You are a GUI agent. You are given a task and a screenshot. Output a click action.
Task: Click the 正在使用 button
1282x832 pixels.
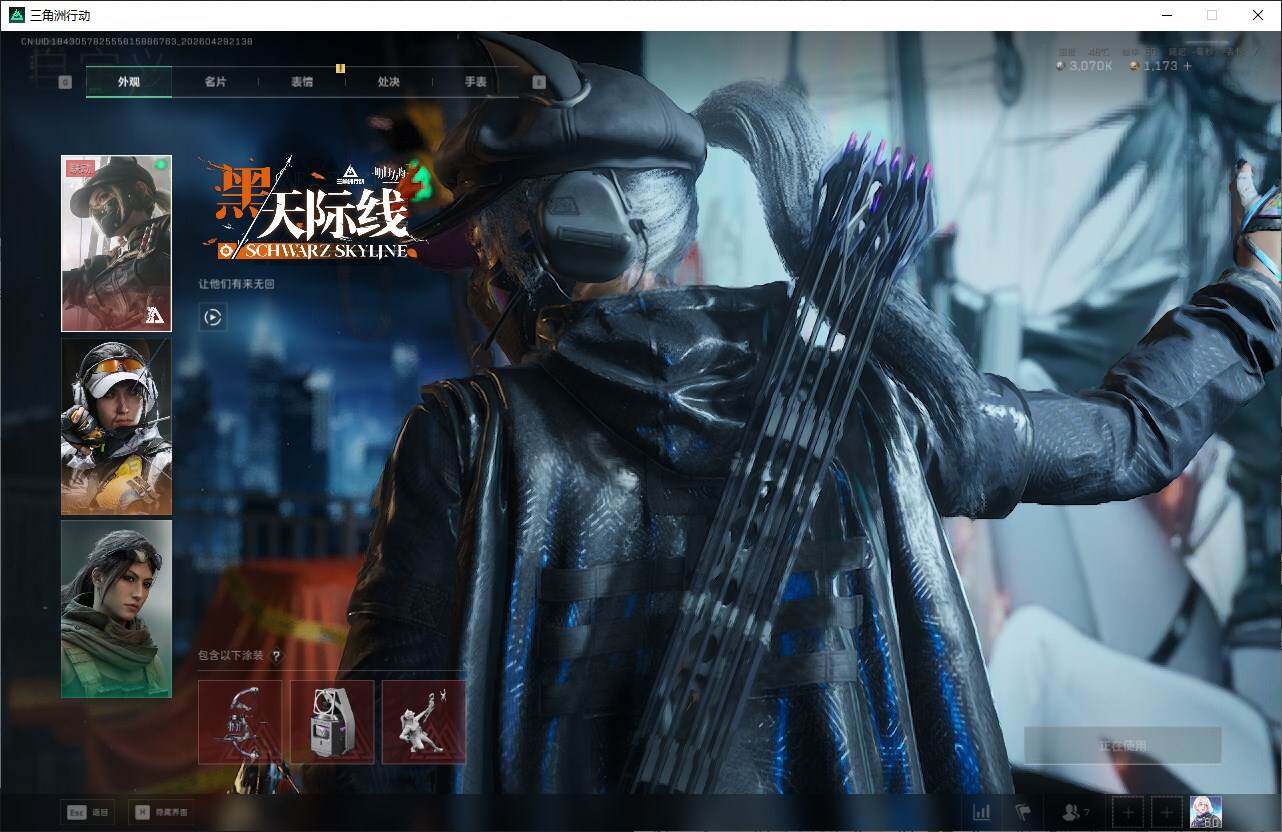1123,745
